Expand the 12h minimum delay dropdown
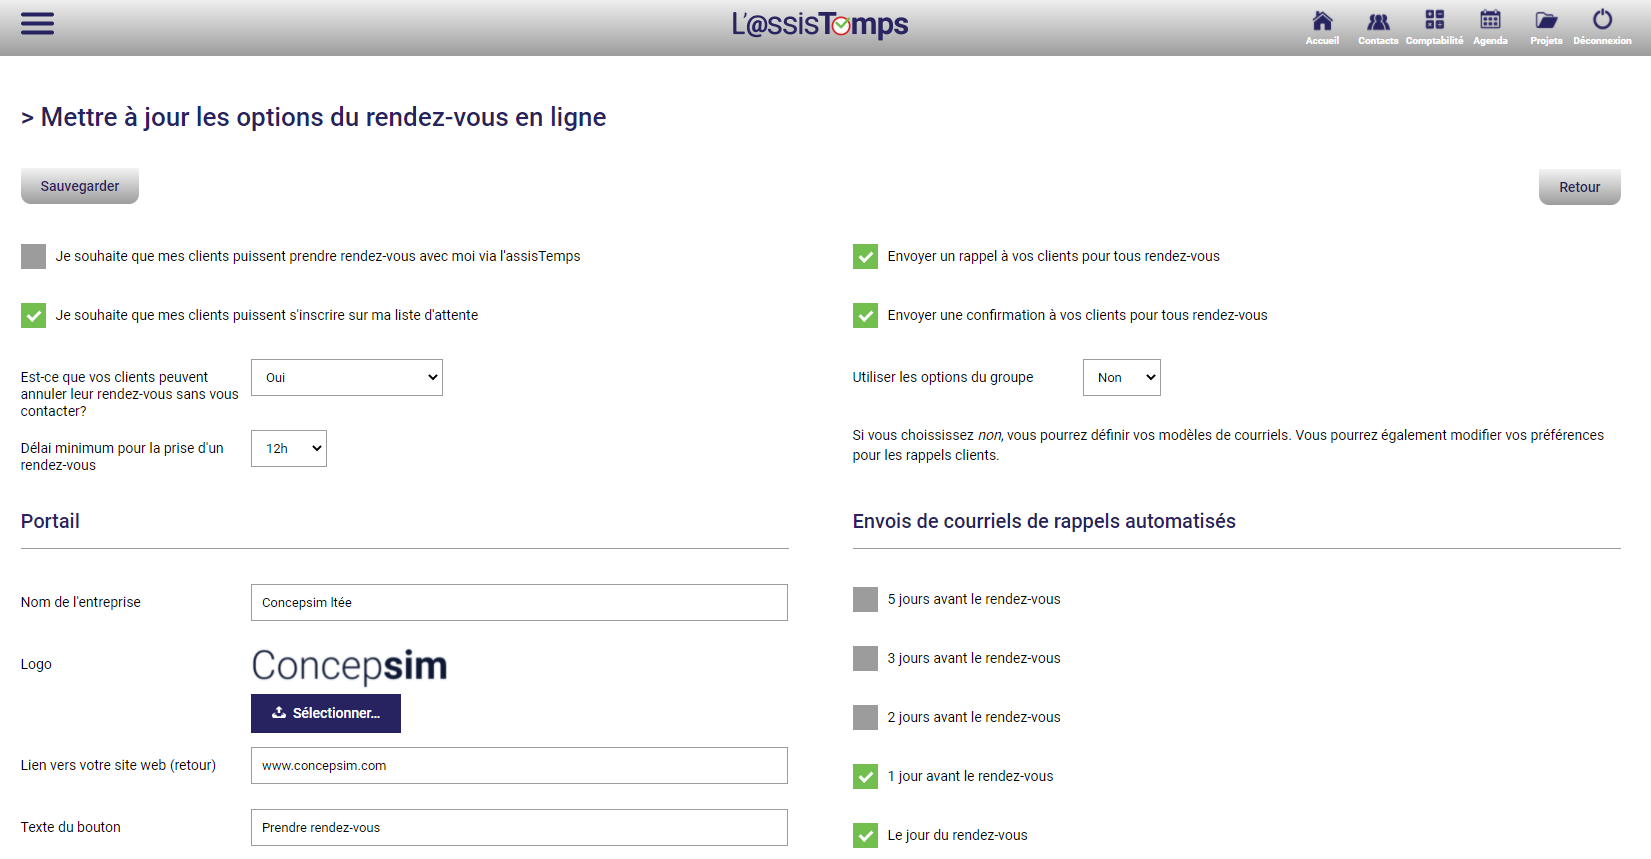The height and width of the screenshot is (859, 1651). pos(288,449)
